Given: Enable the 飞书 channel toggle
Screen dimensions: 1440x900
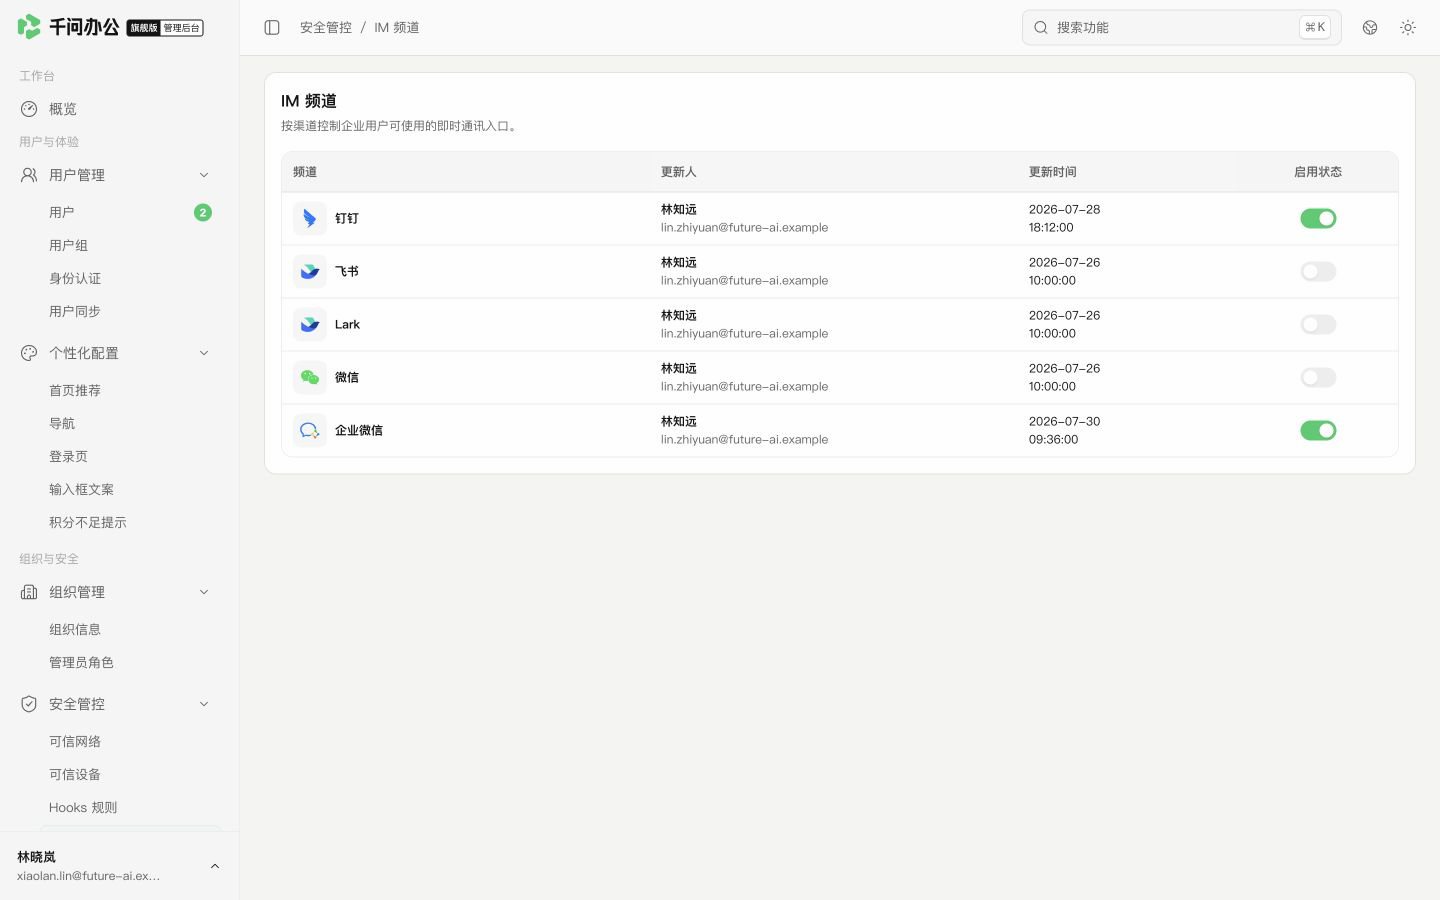Looking at the screenshot, I should pos(1318,271).
